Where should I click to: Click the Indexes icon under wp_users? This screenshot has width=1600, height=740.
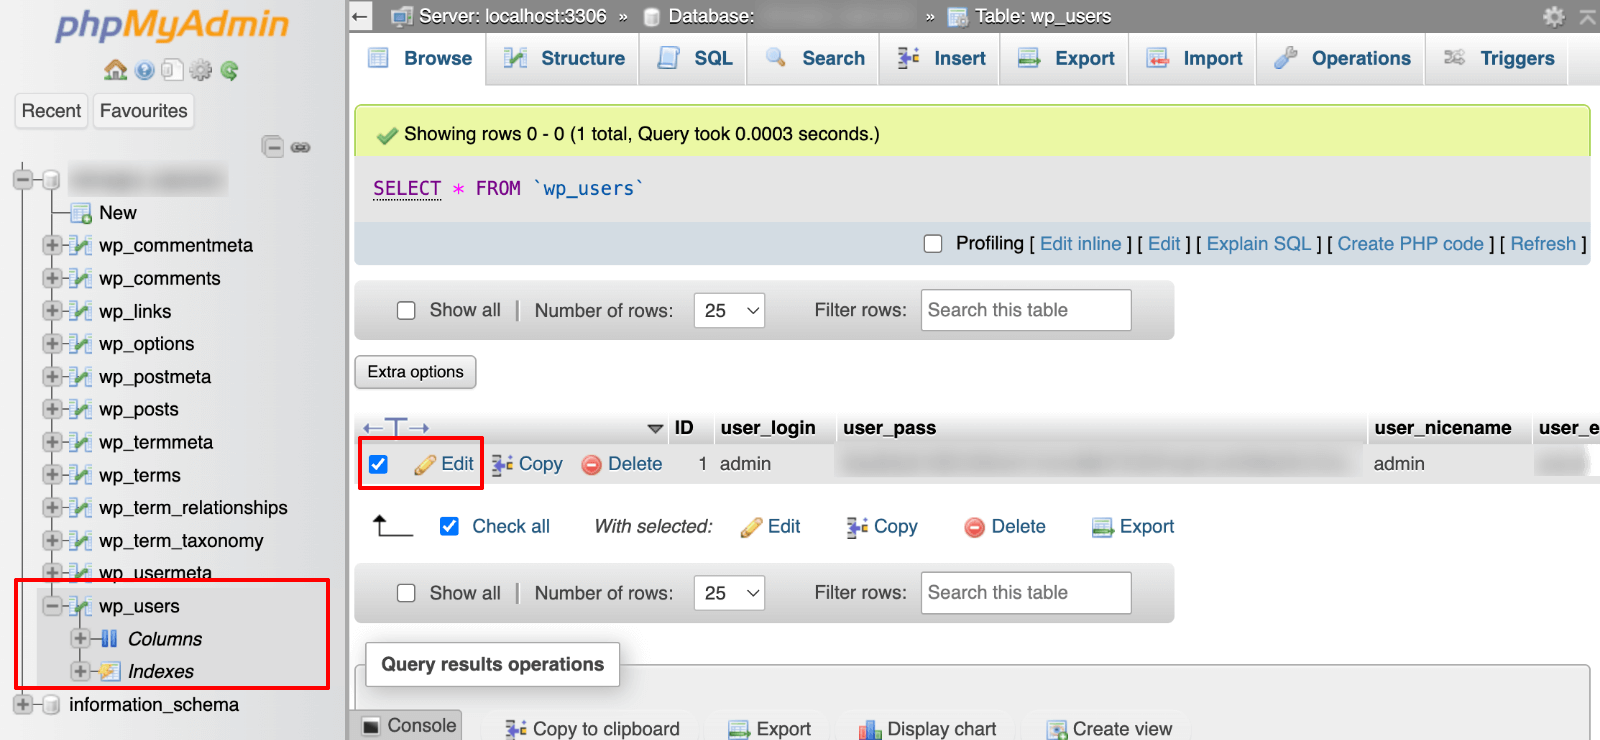[110, 671]
